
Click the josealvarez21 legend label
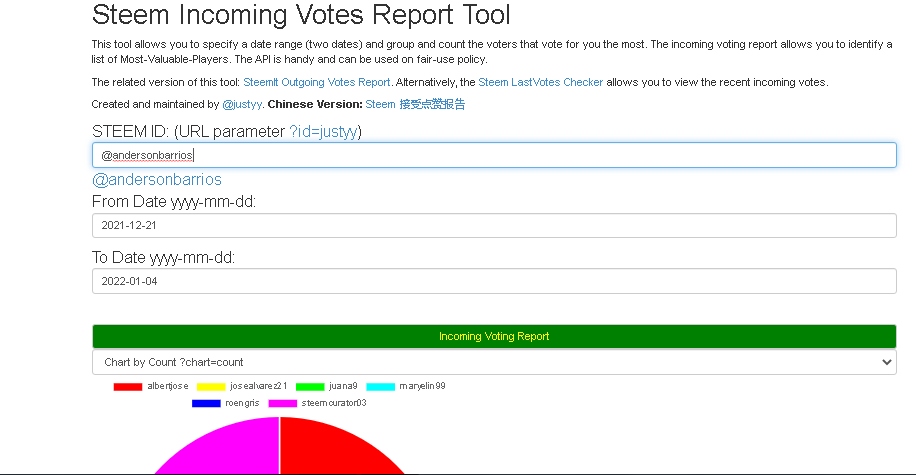click(x=258, y=386)
